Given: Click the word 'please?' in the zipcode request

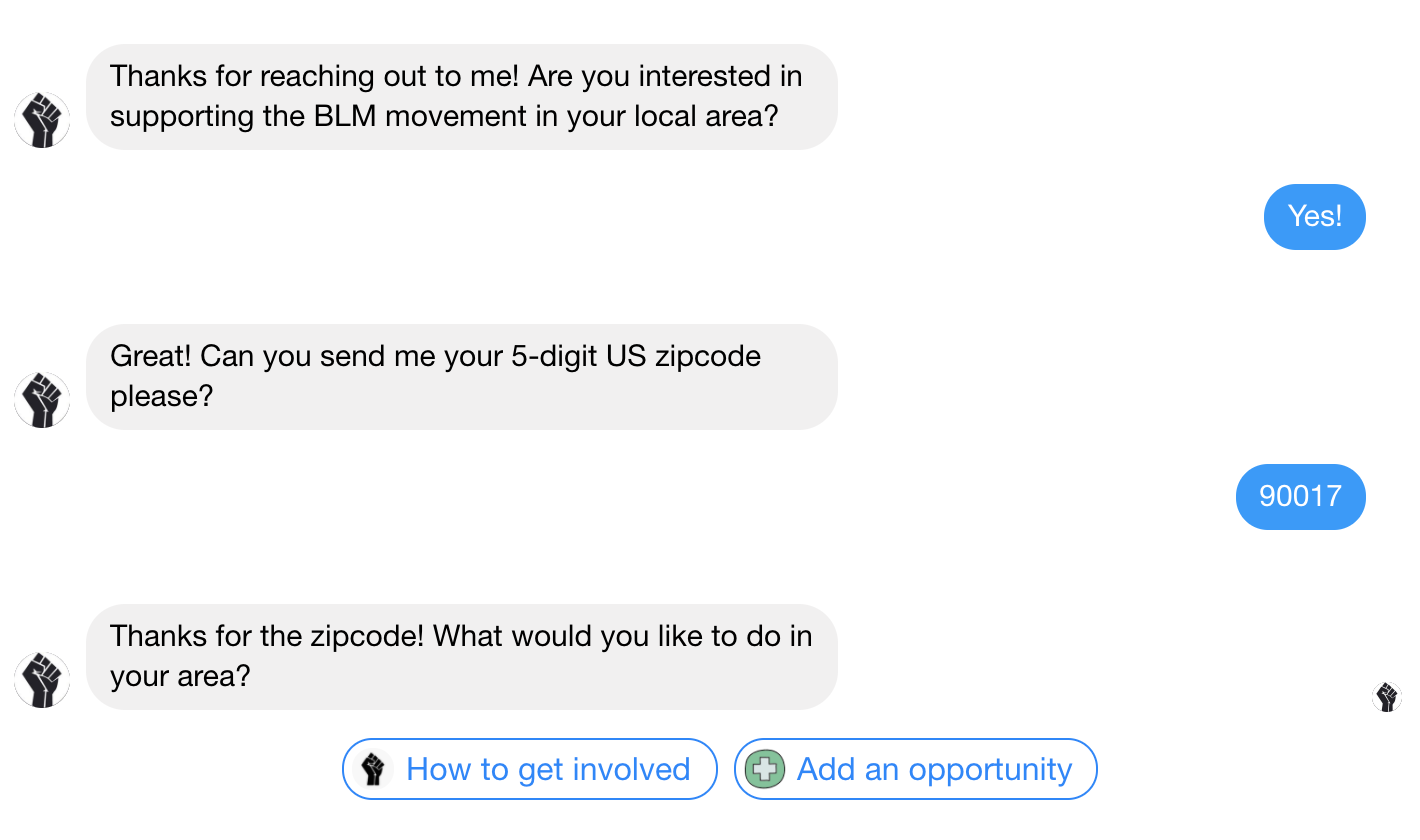Looking at the screenshot, I should click(x=162, y=396).
